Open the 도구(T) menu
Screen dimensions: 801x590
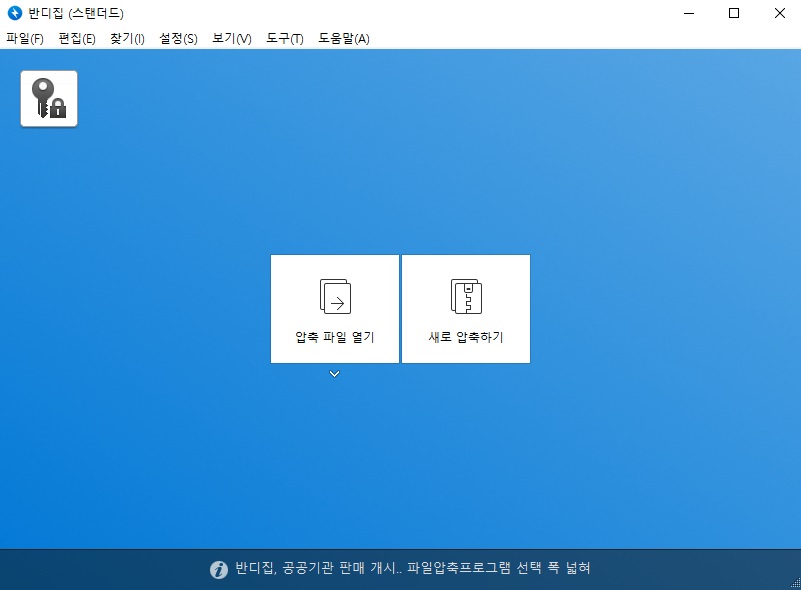tap(284, 38)
